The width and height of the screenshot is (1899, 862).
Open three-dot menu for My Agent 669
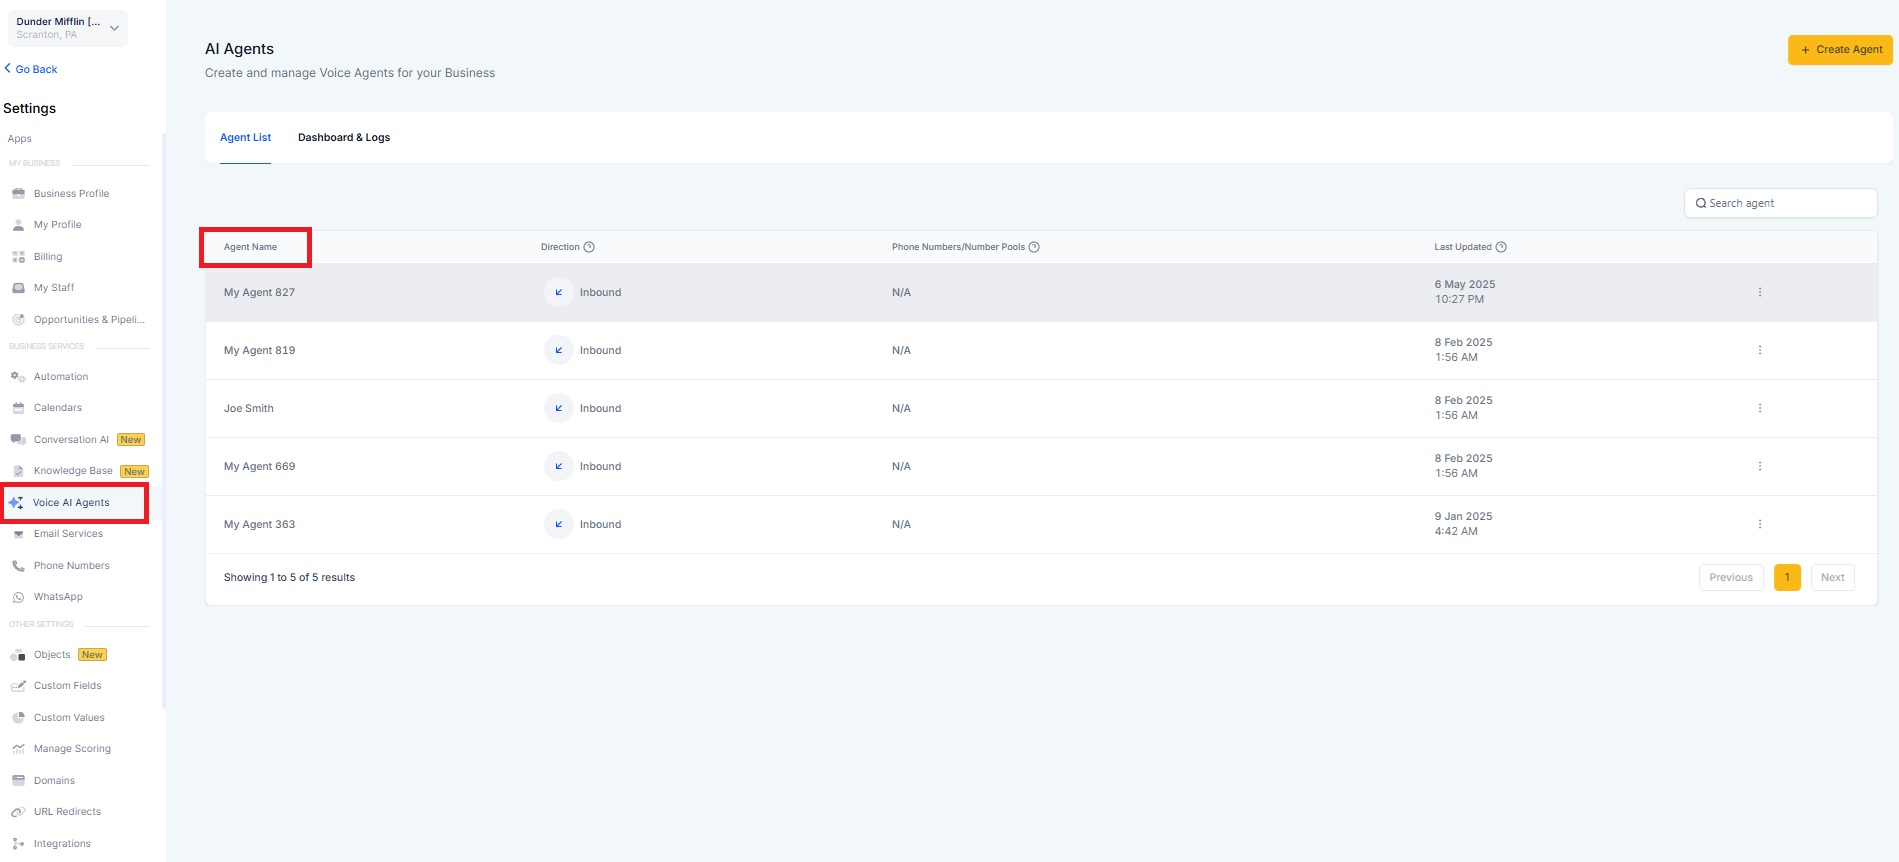tap(1760, 467)
